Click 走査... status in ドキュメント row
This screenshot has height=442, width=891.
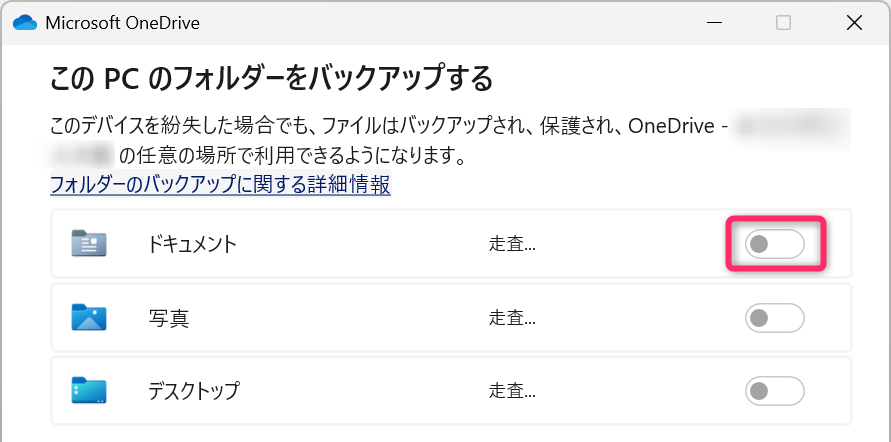(512, 243)
